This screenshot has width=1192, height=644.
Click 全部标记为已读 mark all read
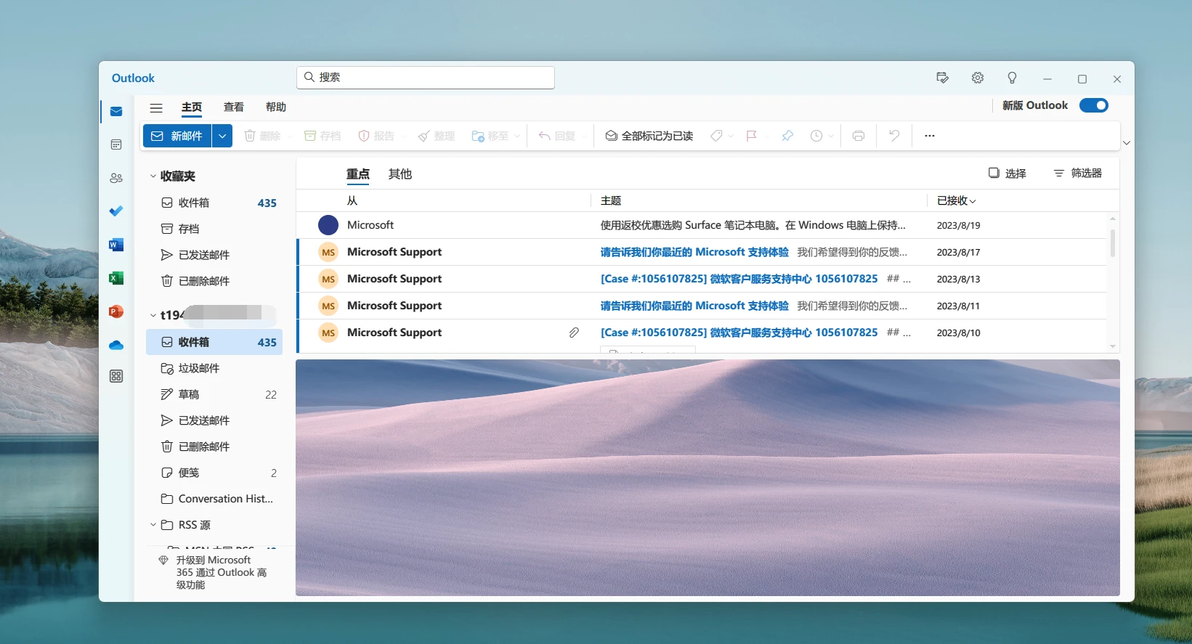tap(649, 136)
